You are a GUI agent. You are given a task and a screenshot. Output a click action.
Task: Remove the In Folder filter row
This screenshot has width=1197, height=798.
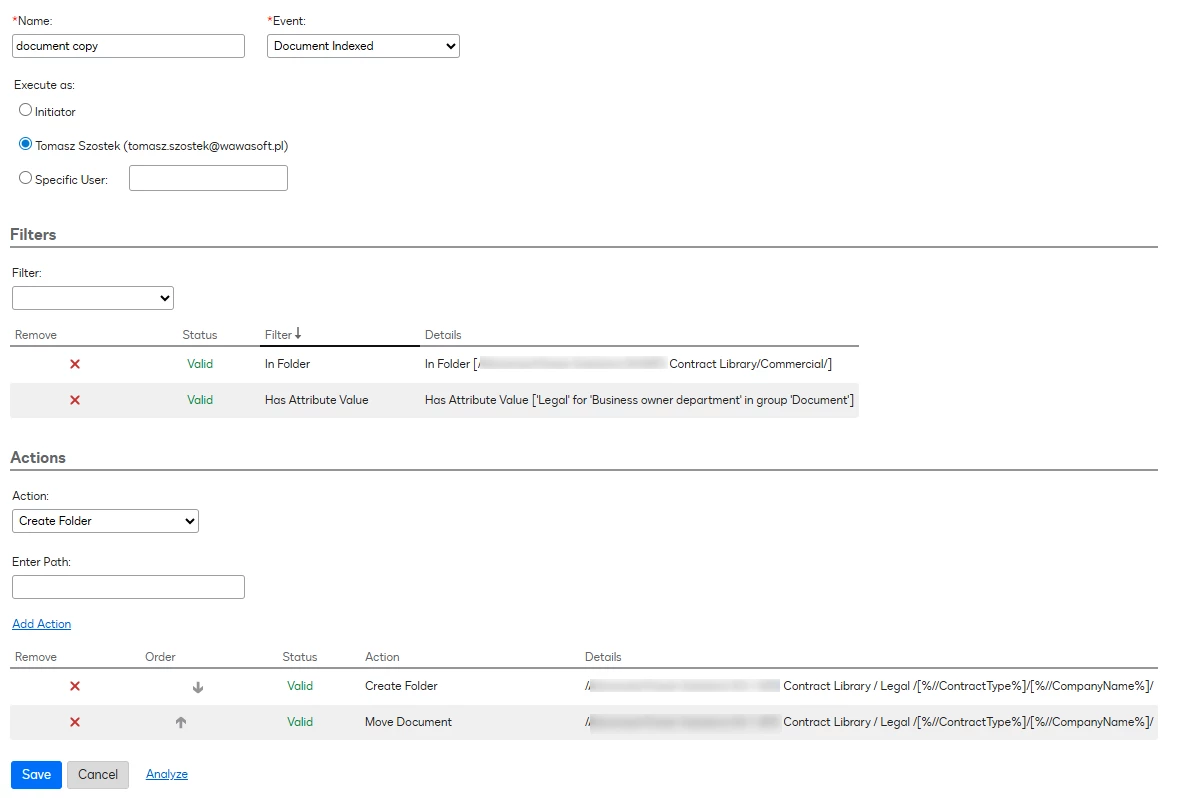click(75, 364)
